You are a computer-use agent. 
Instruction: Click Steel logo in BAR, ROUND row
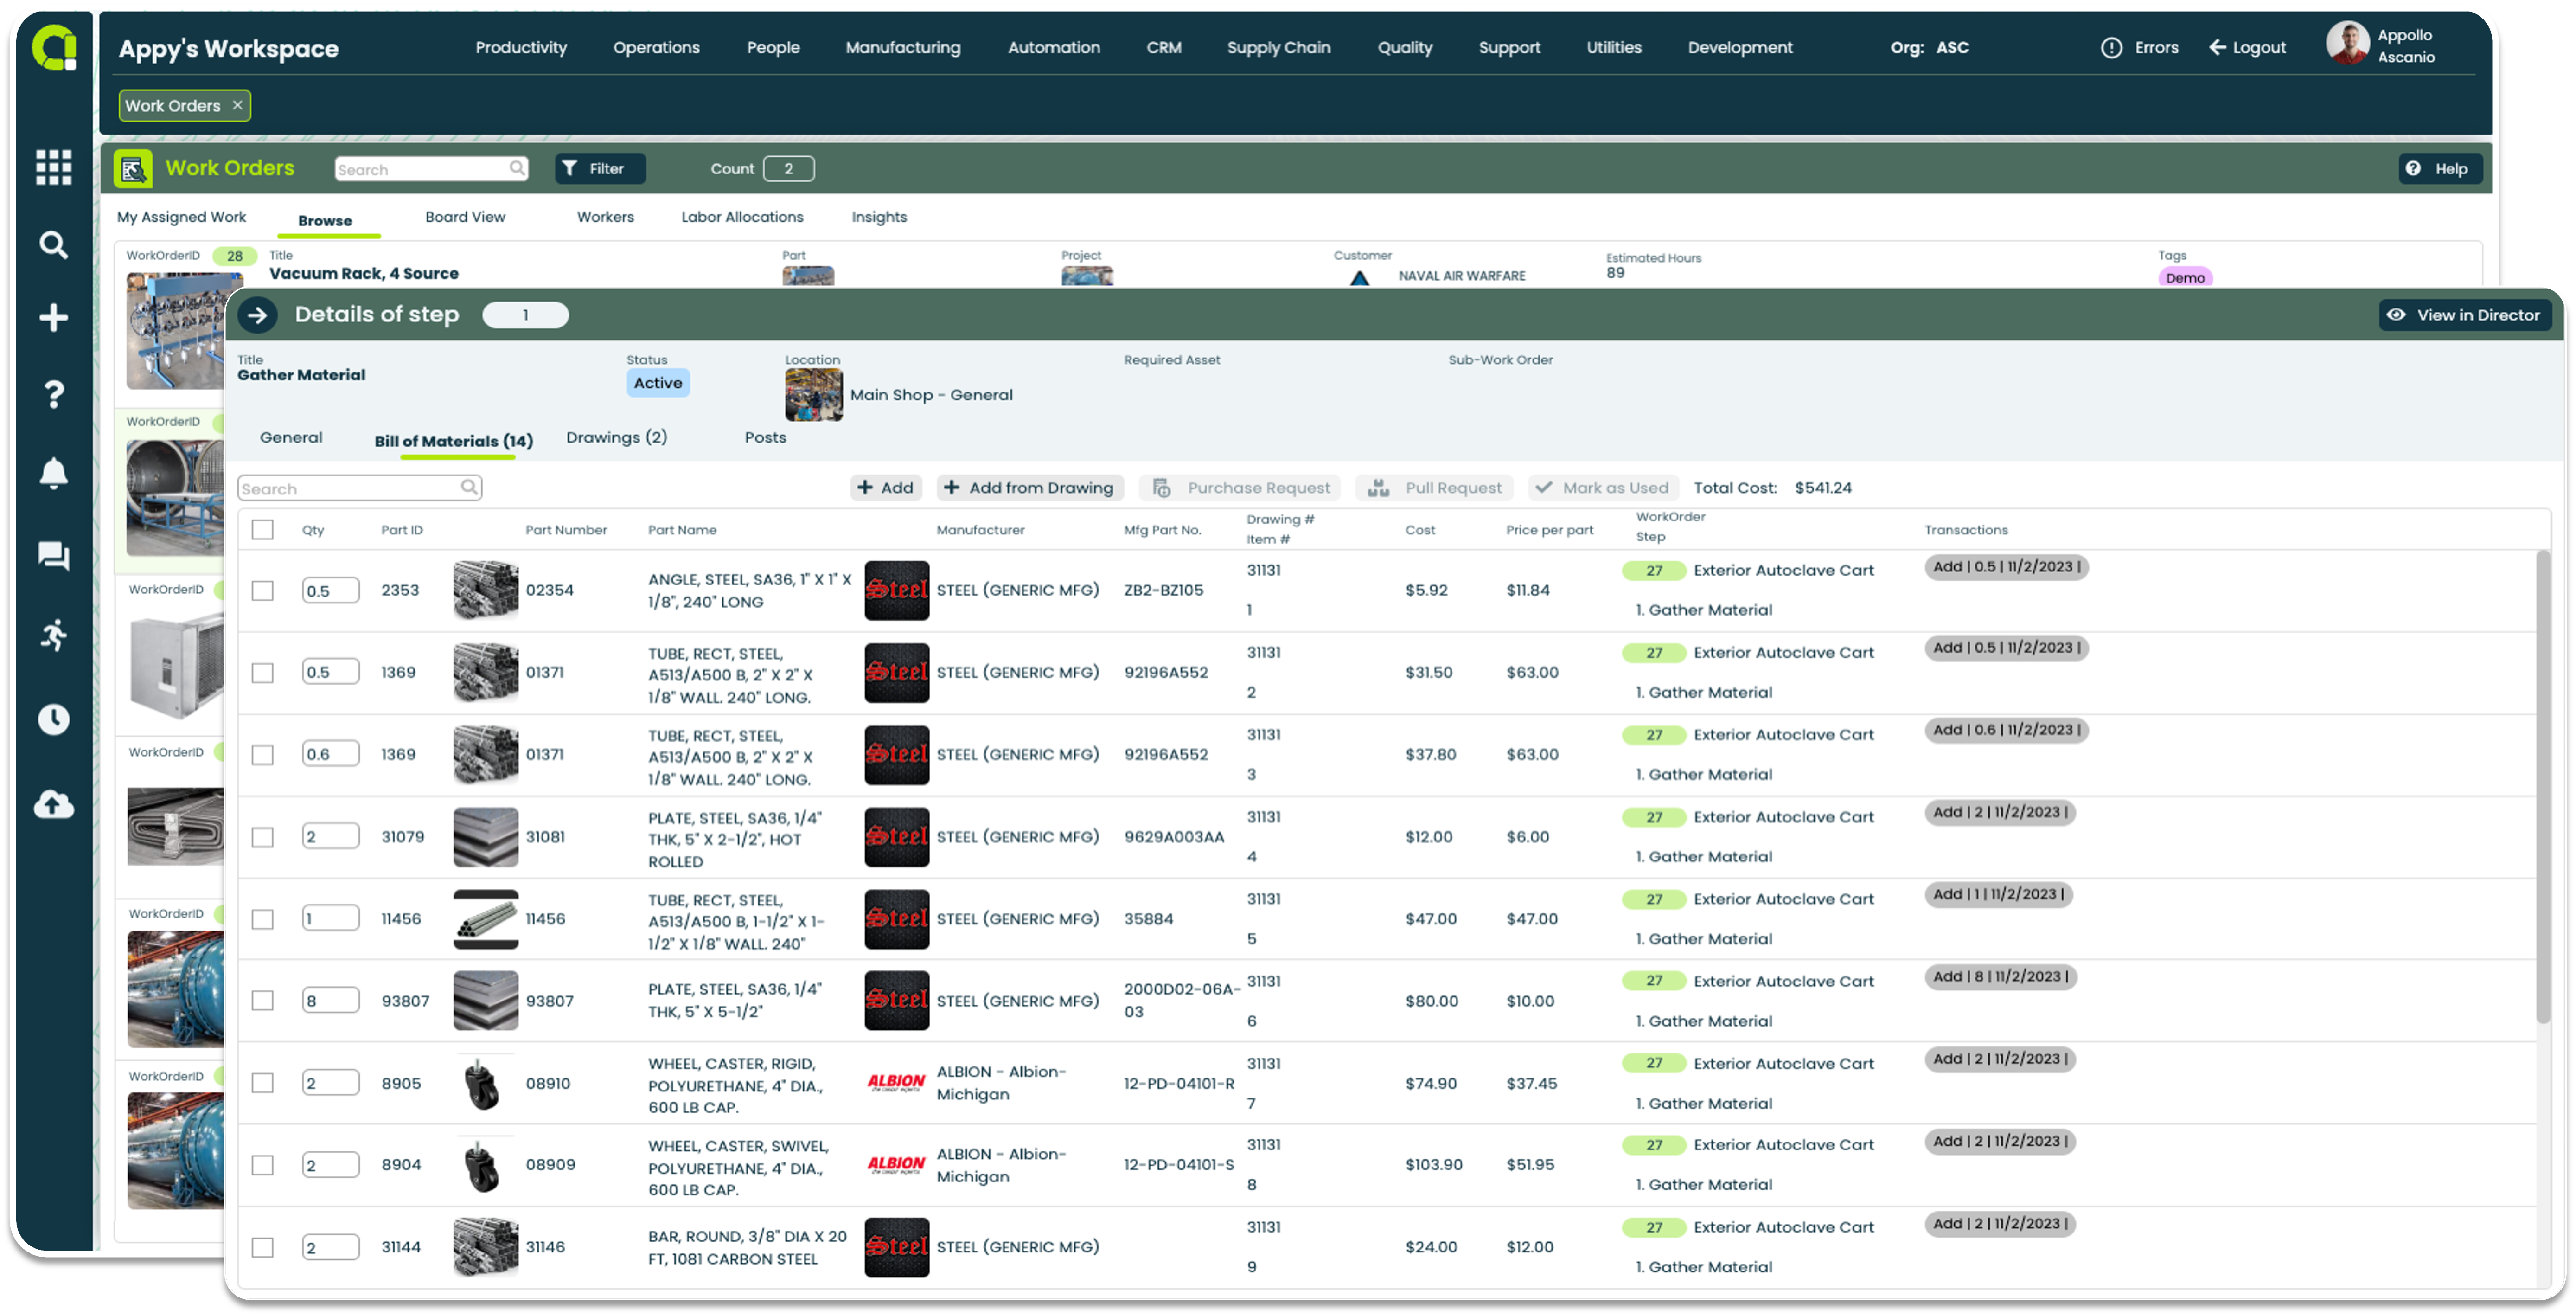[x=896, y=1246]
